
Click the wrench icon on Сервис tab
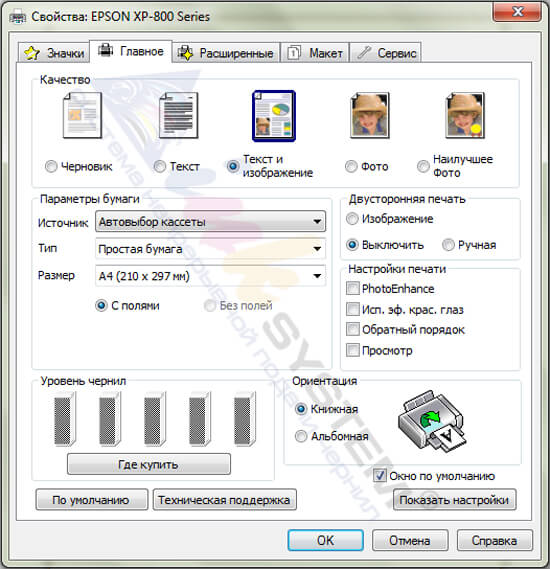click(364, 53)
